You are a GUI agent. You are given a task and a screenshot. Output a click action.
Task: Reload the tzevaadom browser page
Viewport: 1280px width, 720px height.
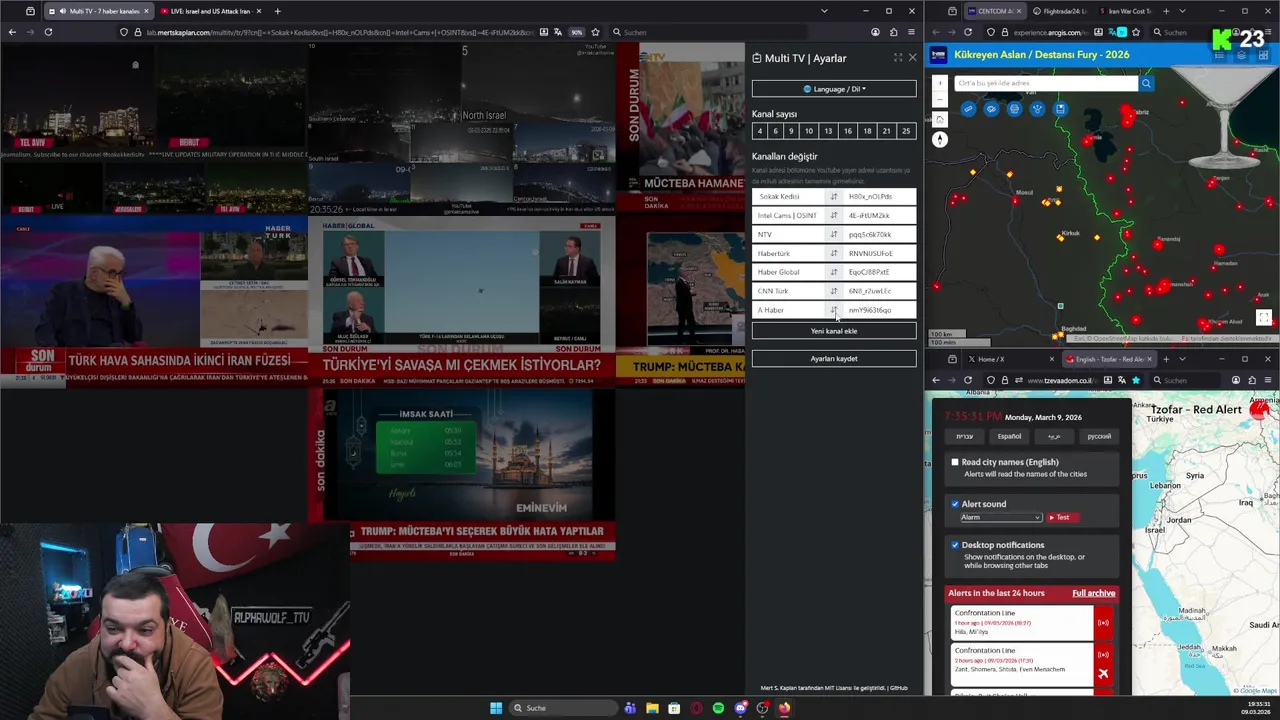pos(968,380)
